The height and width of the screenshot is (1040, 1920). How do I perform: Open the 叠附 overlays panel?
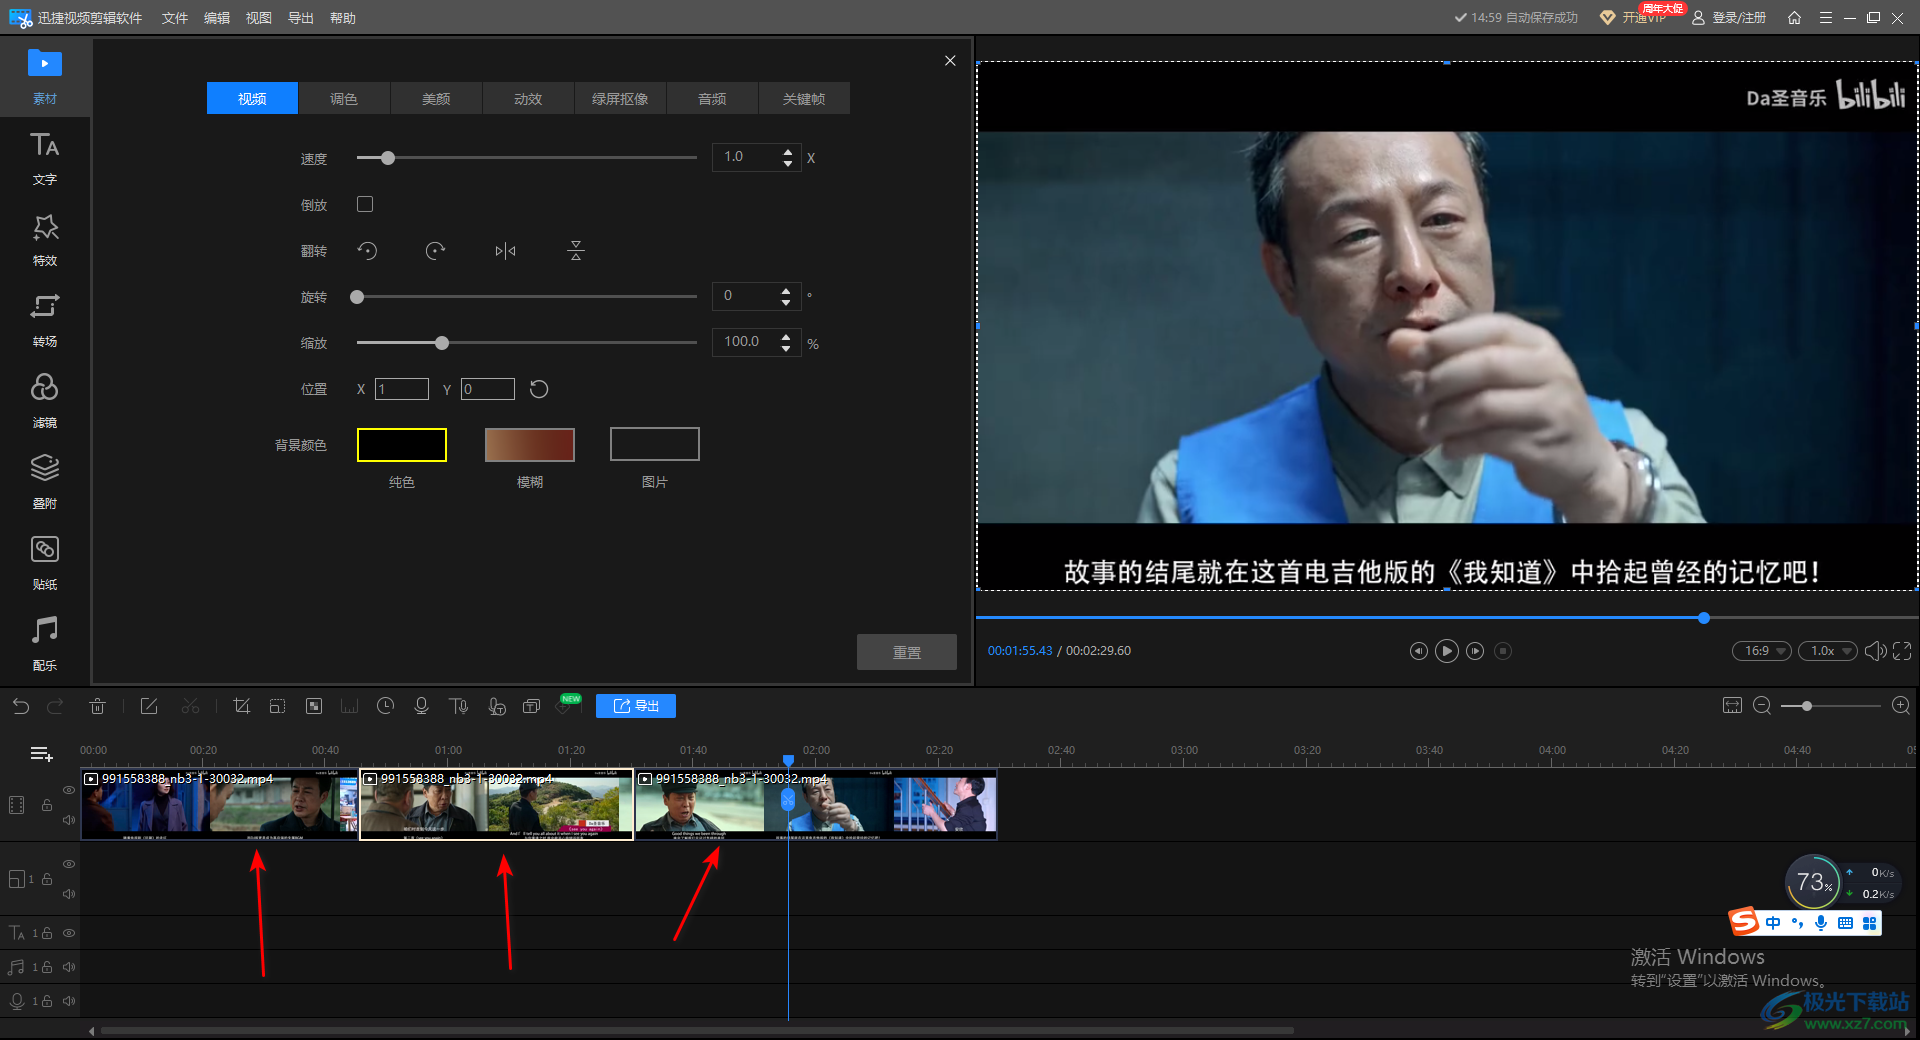tap(45, 482)
